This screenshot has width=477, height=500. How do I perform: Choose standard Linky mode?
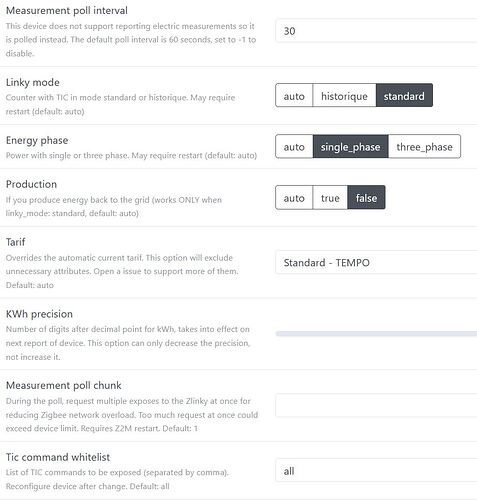tap(404, 95)
